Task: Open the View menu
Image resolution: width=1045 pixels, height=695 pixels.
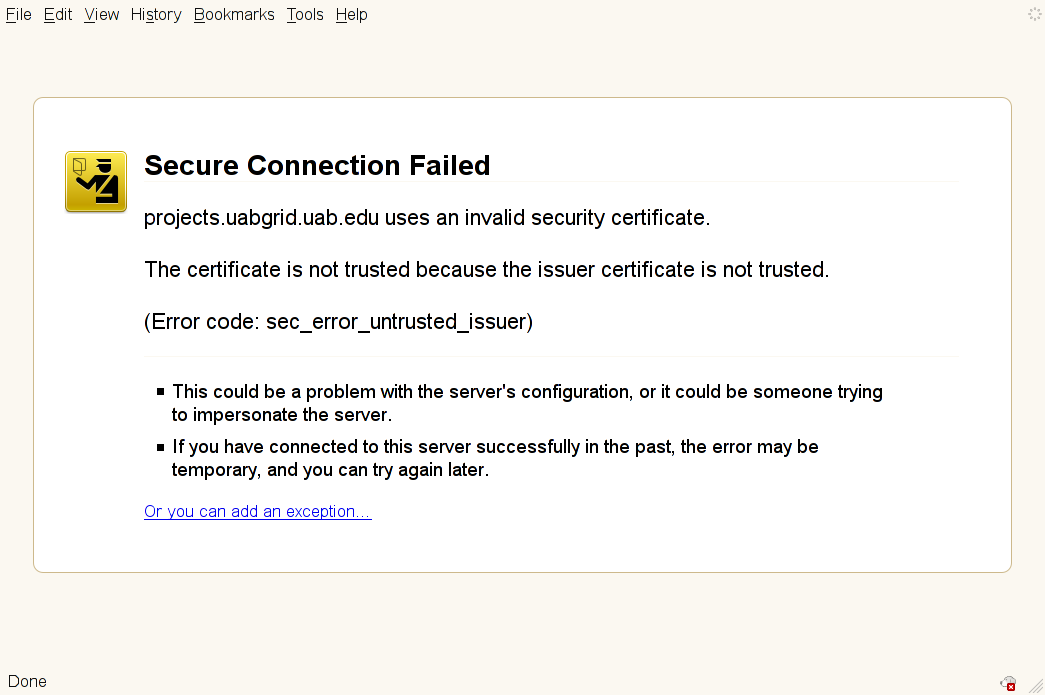Action: click(102, 15)
